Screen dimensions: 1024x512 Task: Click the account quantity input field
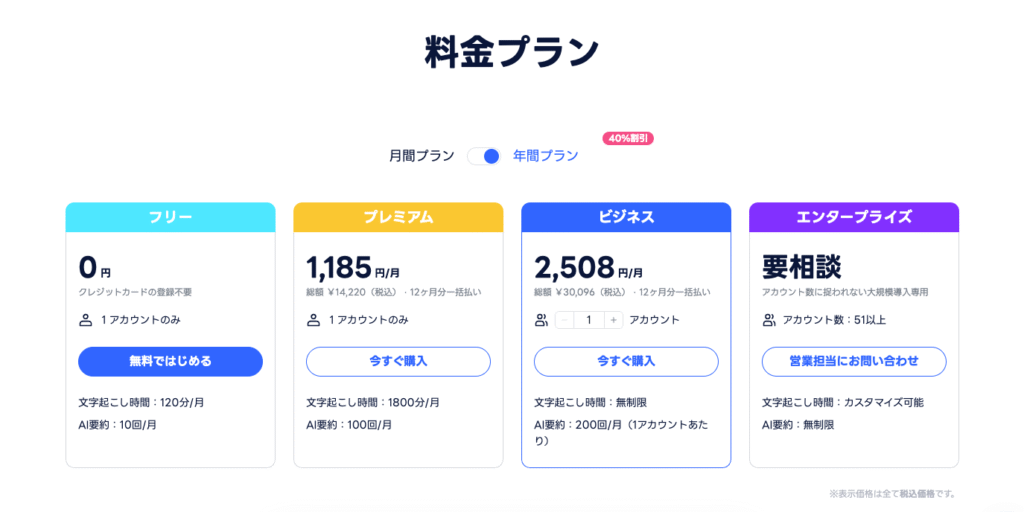589,320
